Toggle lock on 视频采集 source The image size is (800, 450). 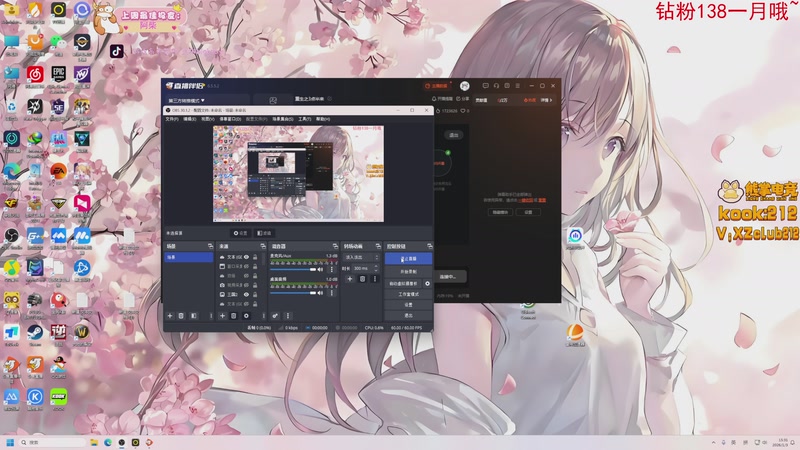pos(255,285)
